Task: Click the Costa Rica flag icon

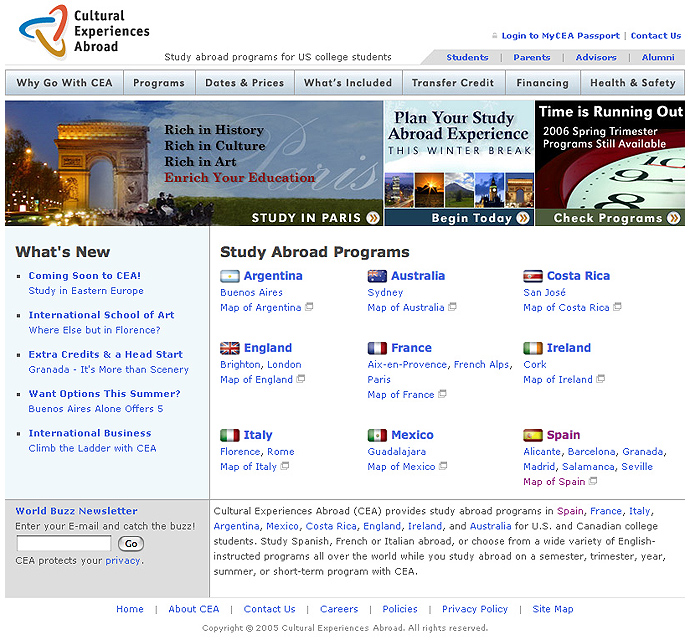Action: (532, 277)
